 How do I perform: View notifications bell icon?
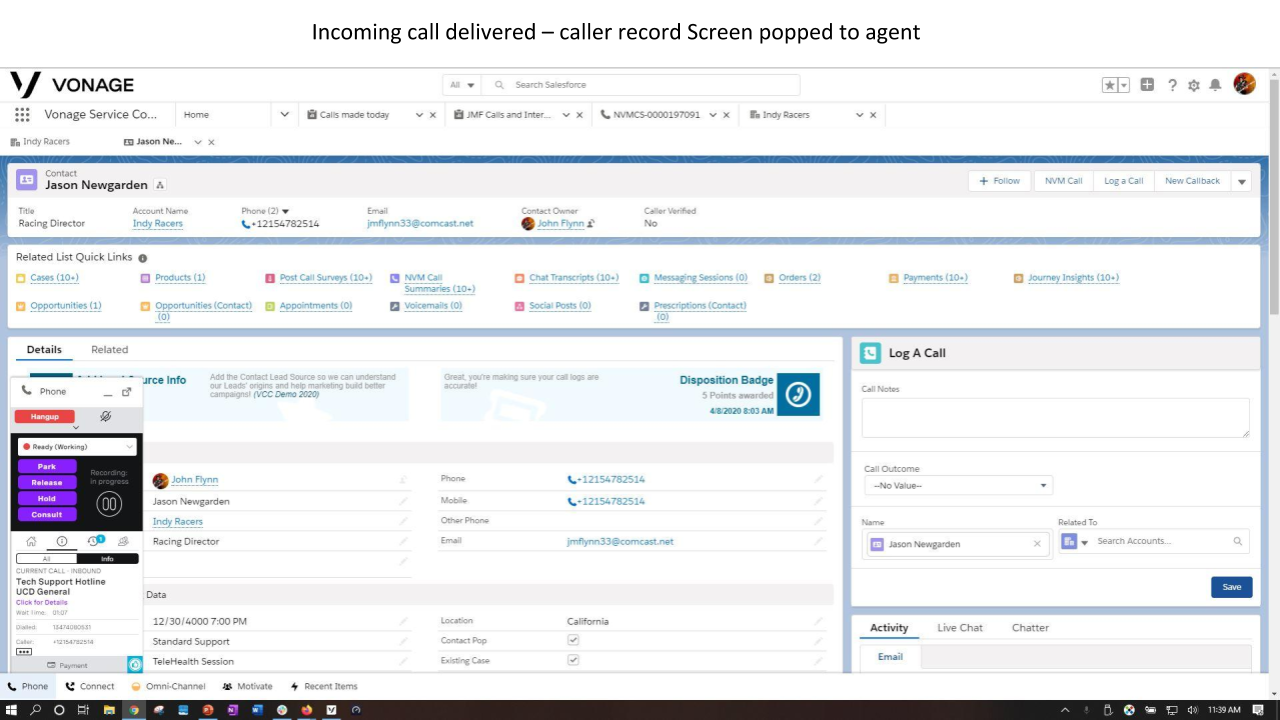(1215, 85)
